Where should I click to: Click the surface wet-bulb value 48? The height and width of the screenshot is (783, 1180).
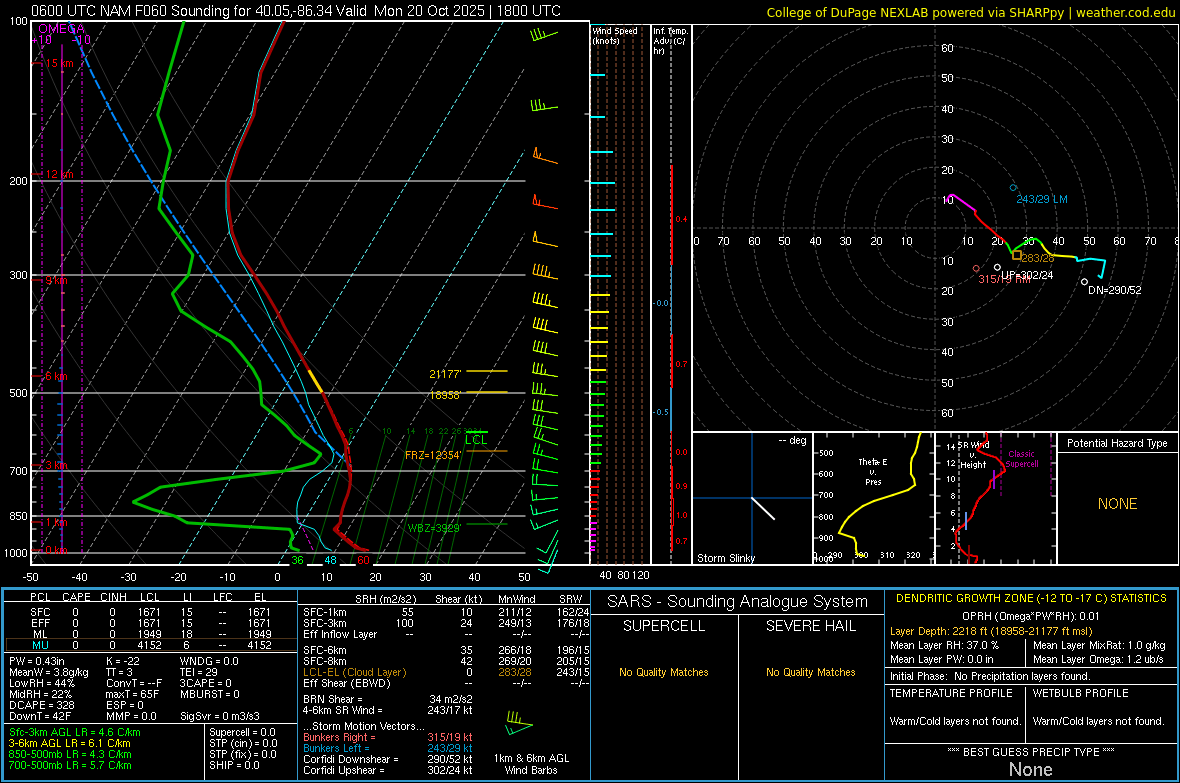[330, 560]
